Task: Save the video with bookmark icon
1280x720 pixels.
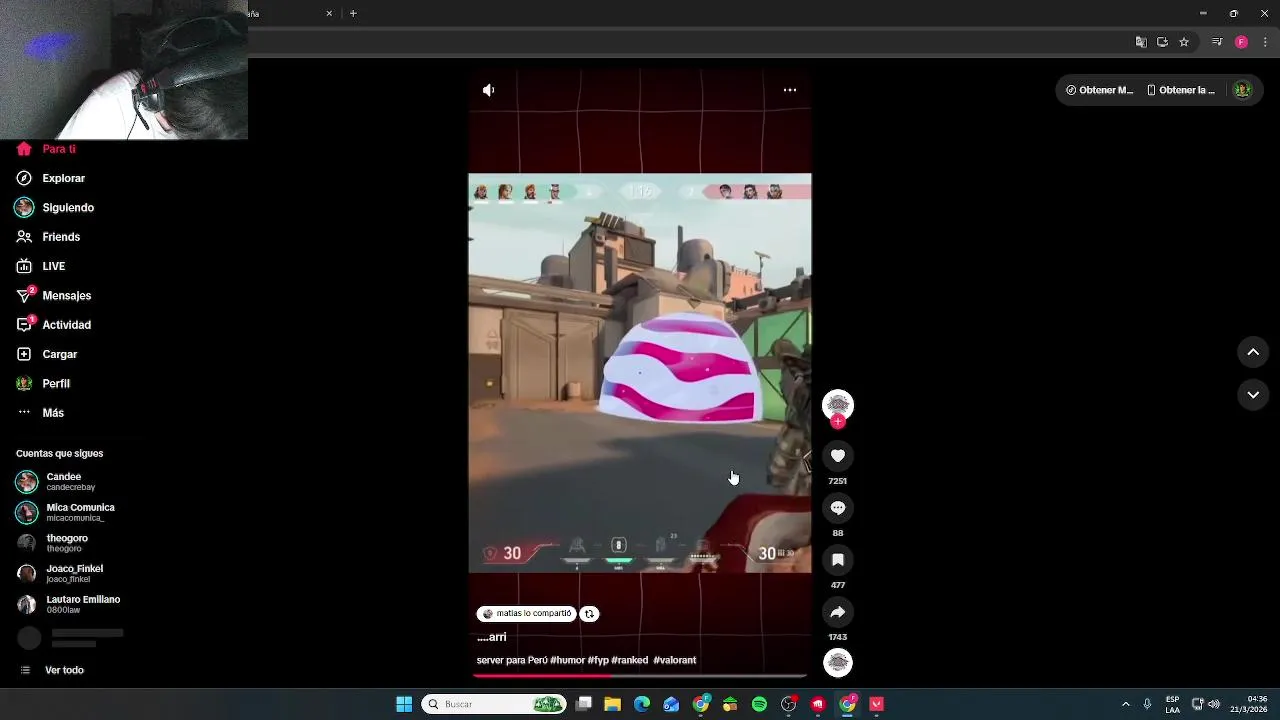Action: click(838, 560)
